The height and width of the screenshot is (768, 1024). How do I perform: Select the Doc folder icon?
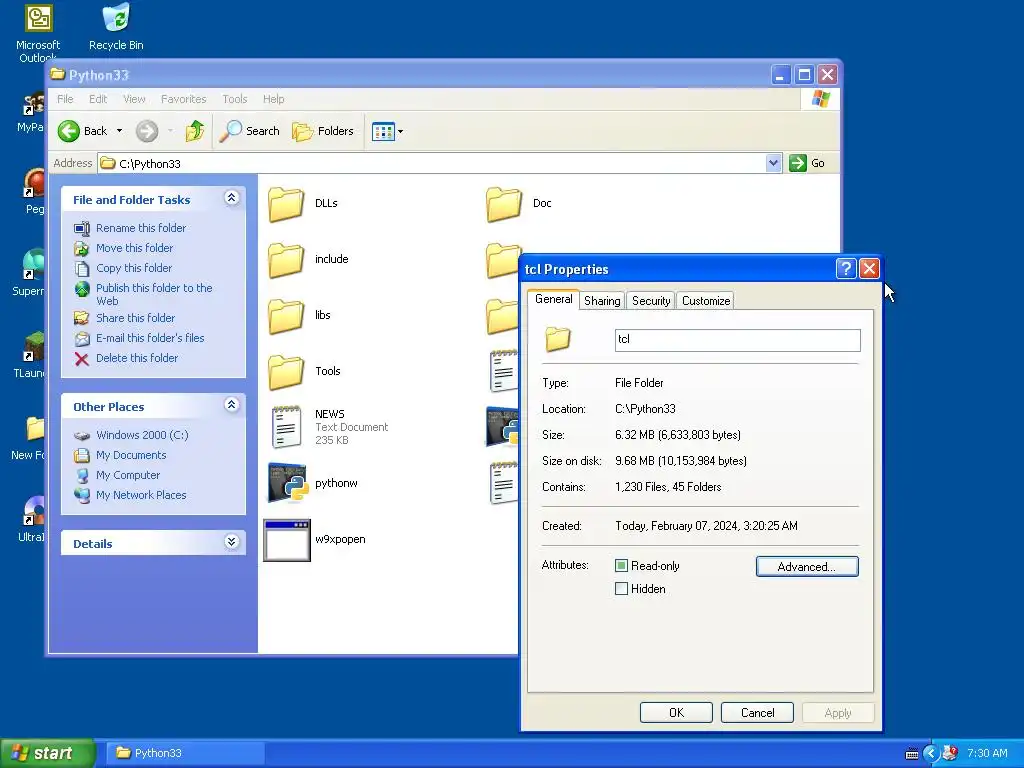pyautogui.click(x=504, y=204)
